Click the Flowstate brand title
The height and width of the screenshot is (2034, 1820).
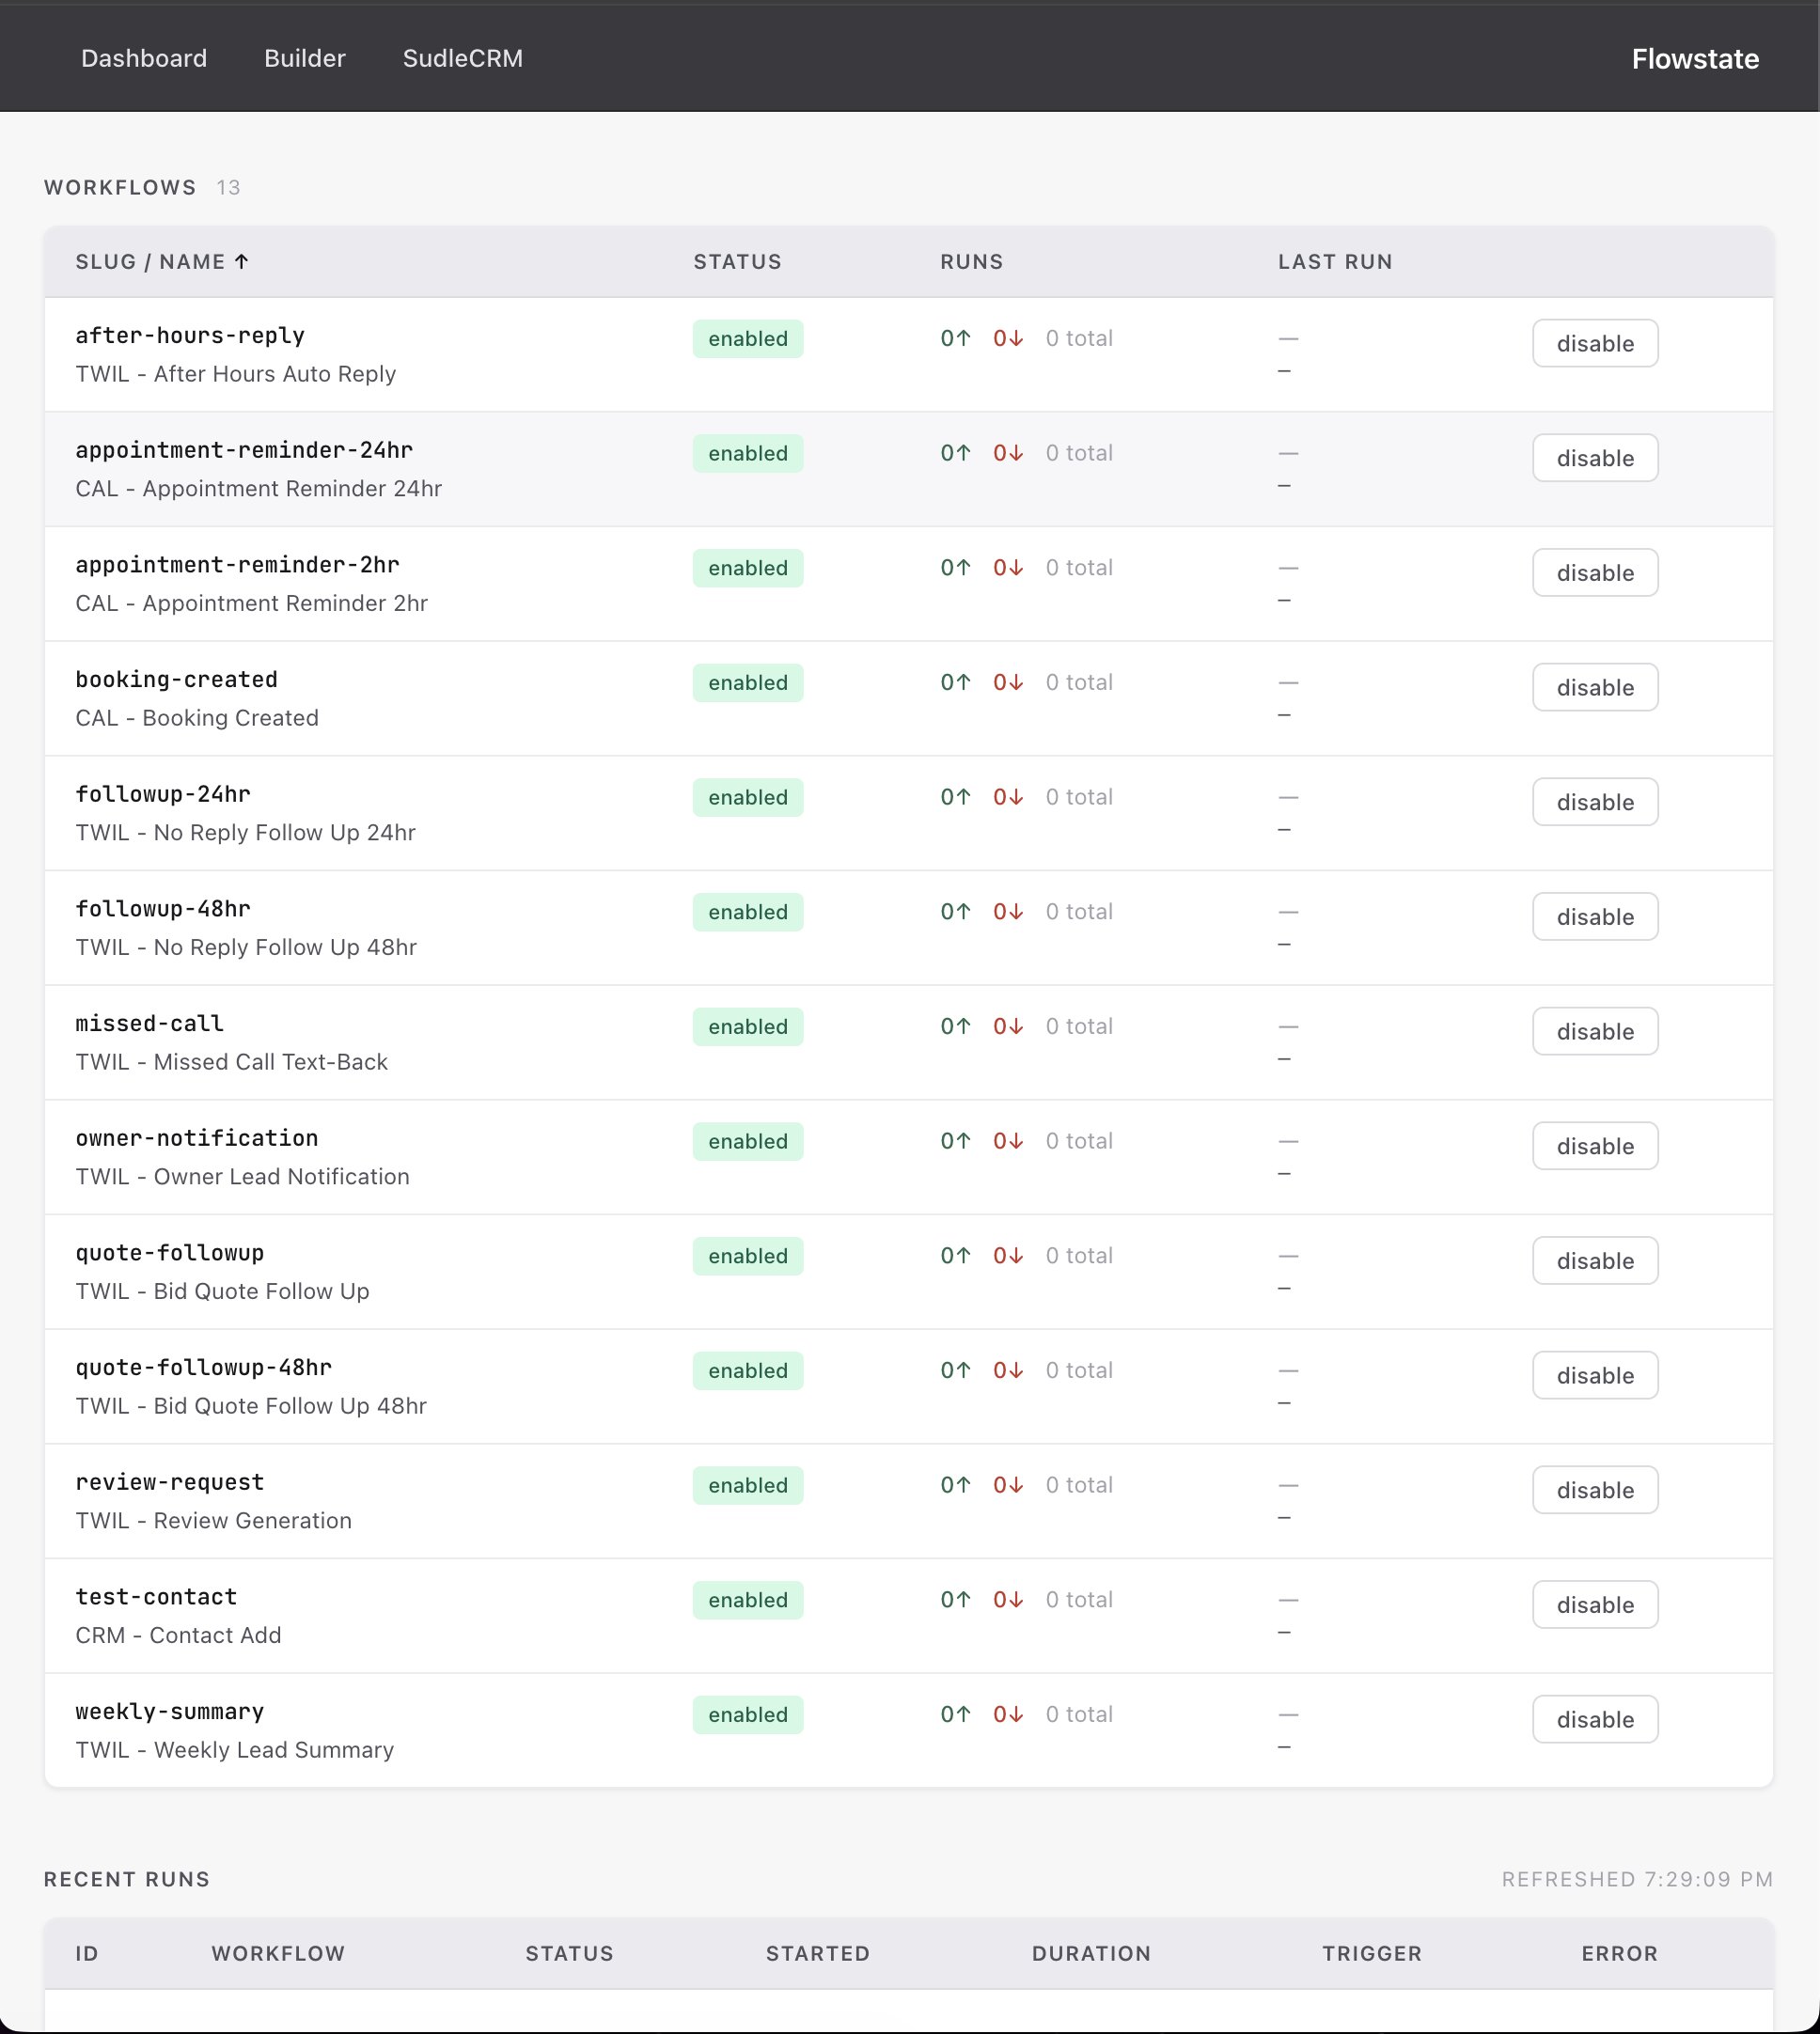click(1695, 59)
